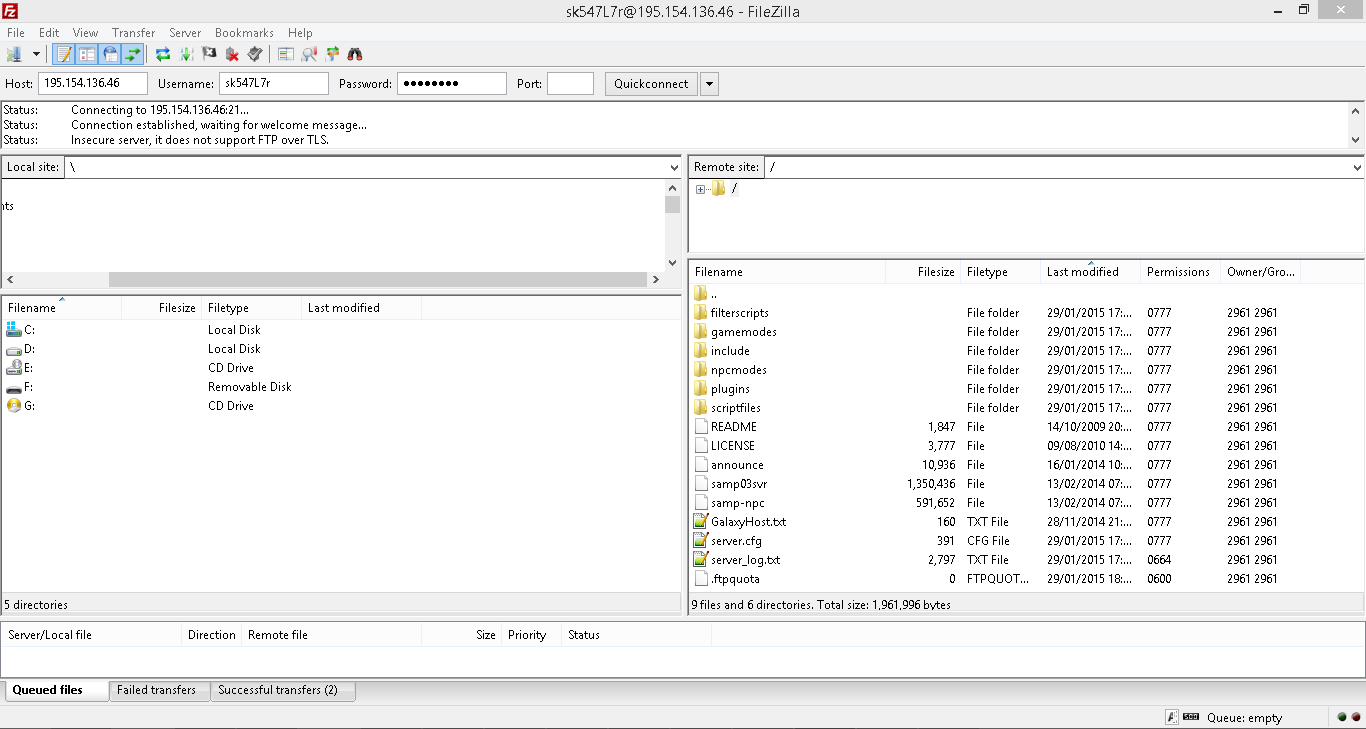Switch to the Failed transfers tab
This screenshot has height=729, width=1366.
point(160,690)
